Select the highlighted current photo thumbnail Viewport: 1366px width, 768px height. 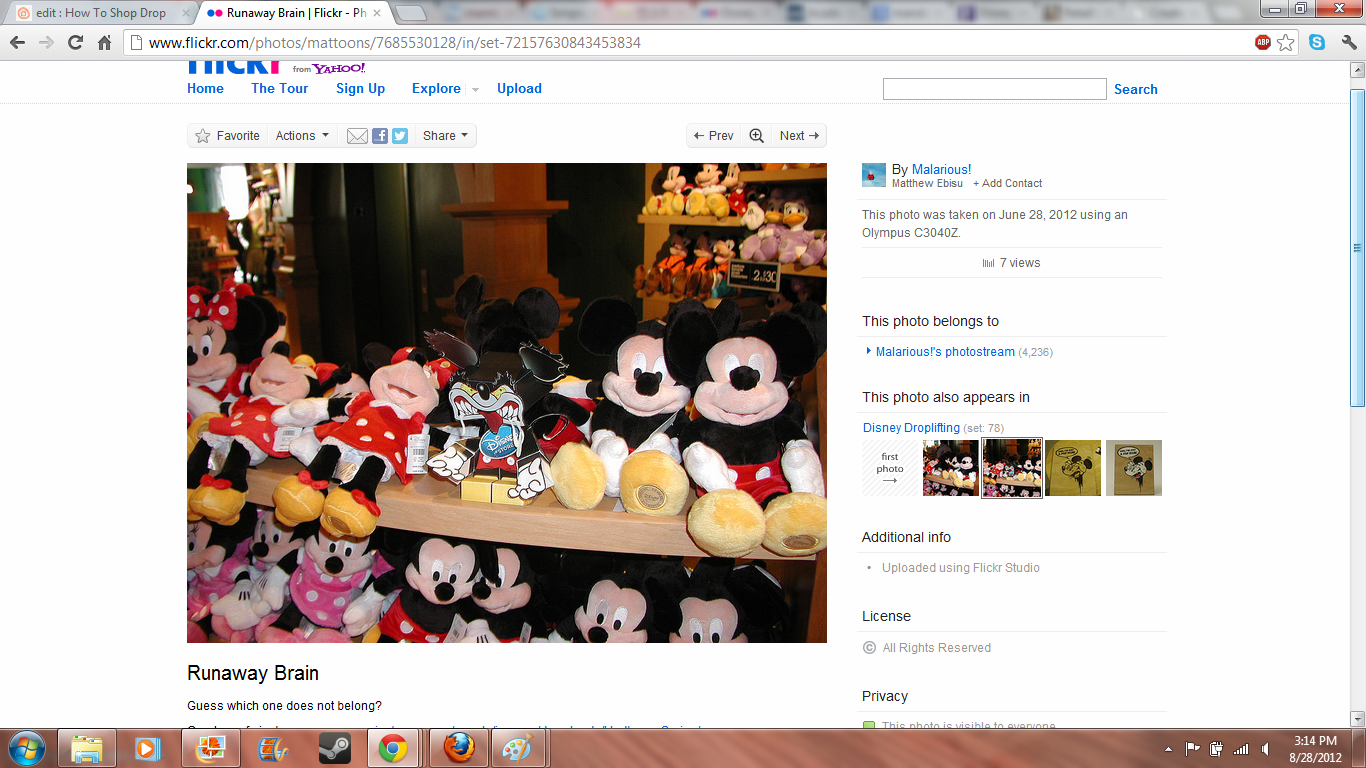(1012, 468)
